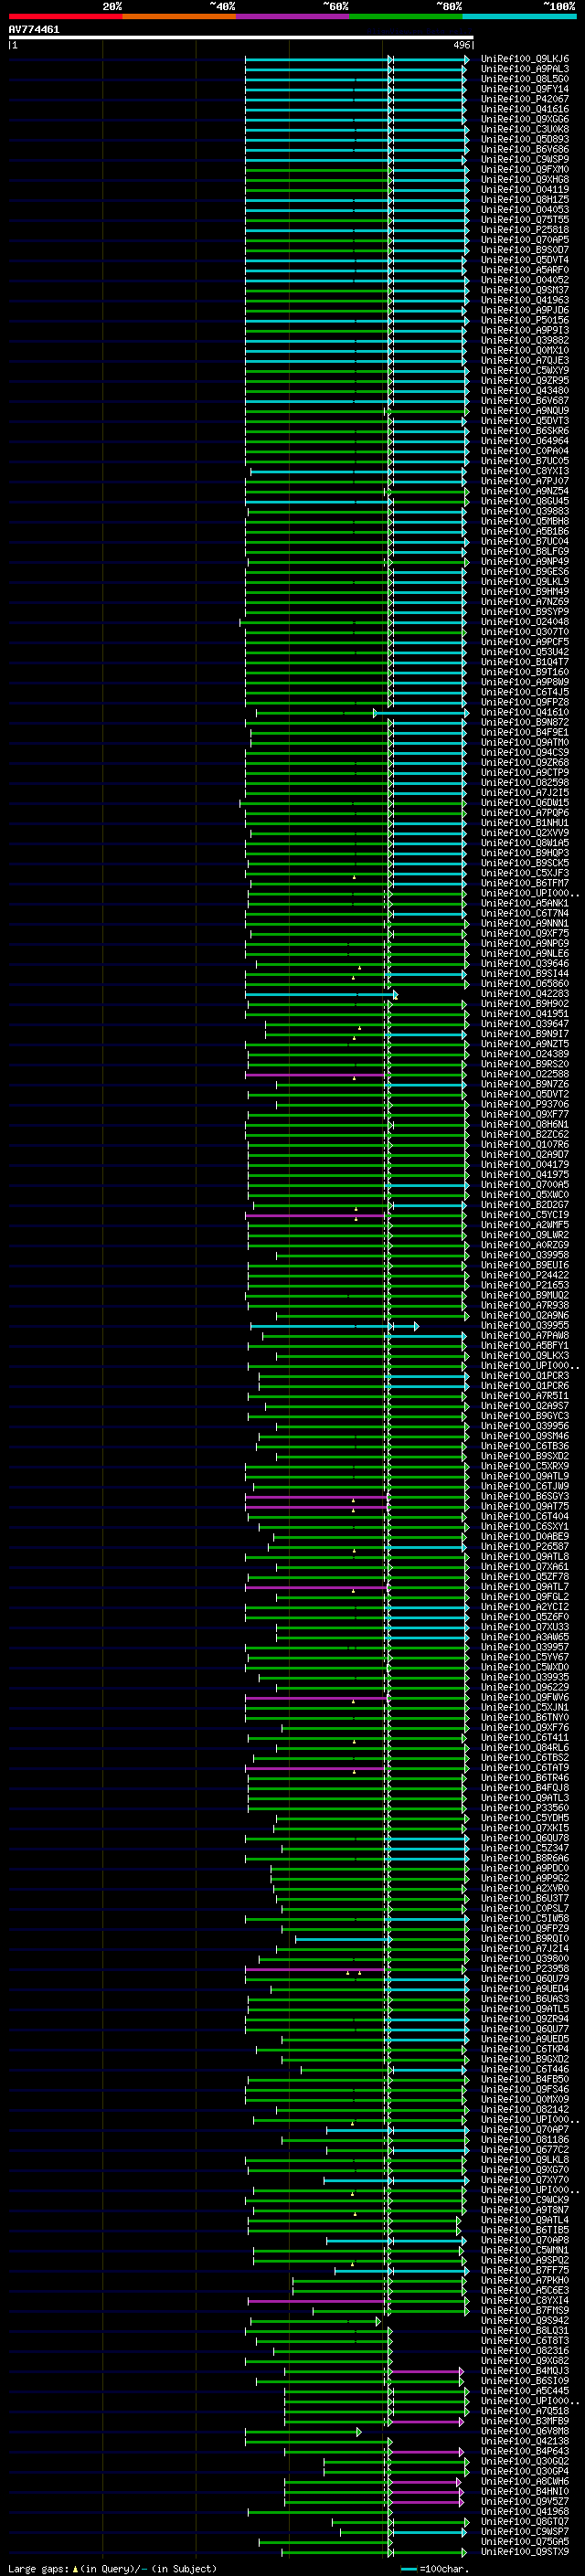Select the UniRef100_O22588 label
This screenshot has width=585, height=2576.
click(x=524, y=1074)
